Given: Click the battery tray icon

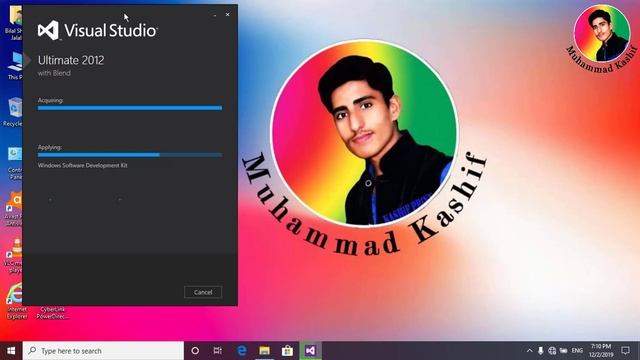Looking at the screenshot, I should tap(564, 351).
